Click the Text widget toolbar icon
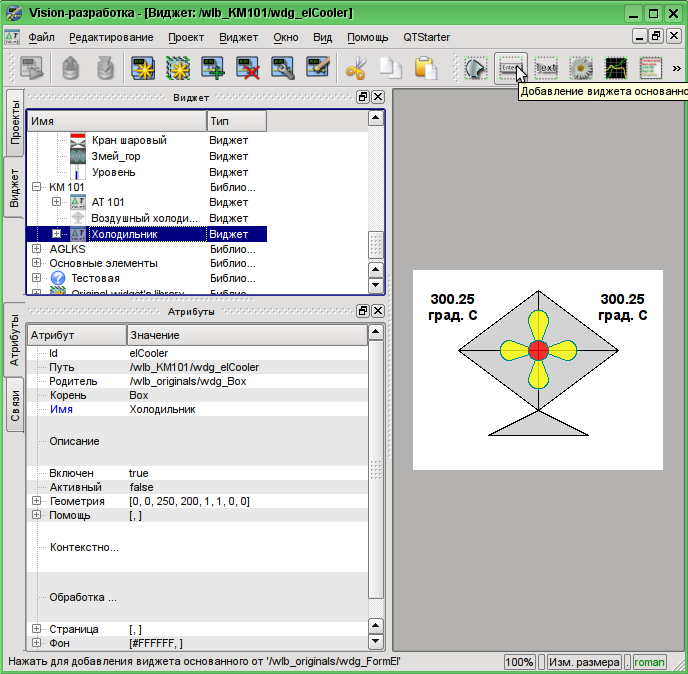The image size is (688, 674). tap(545, 68)
